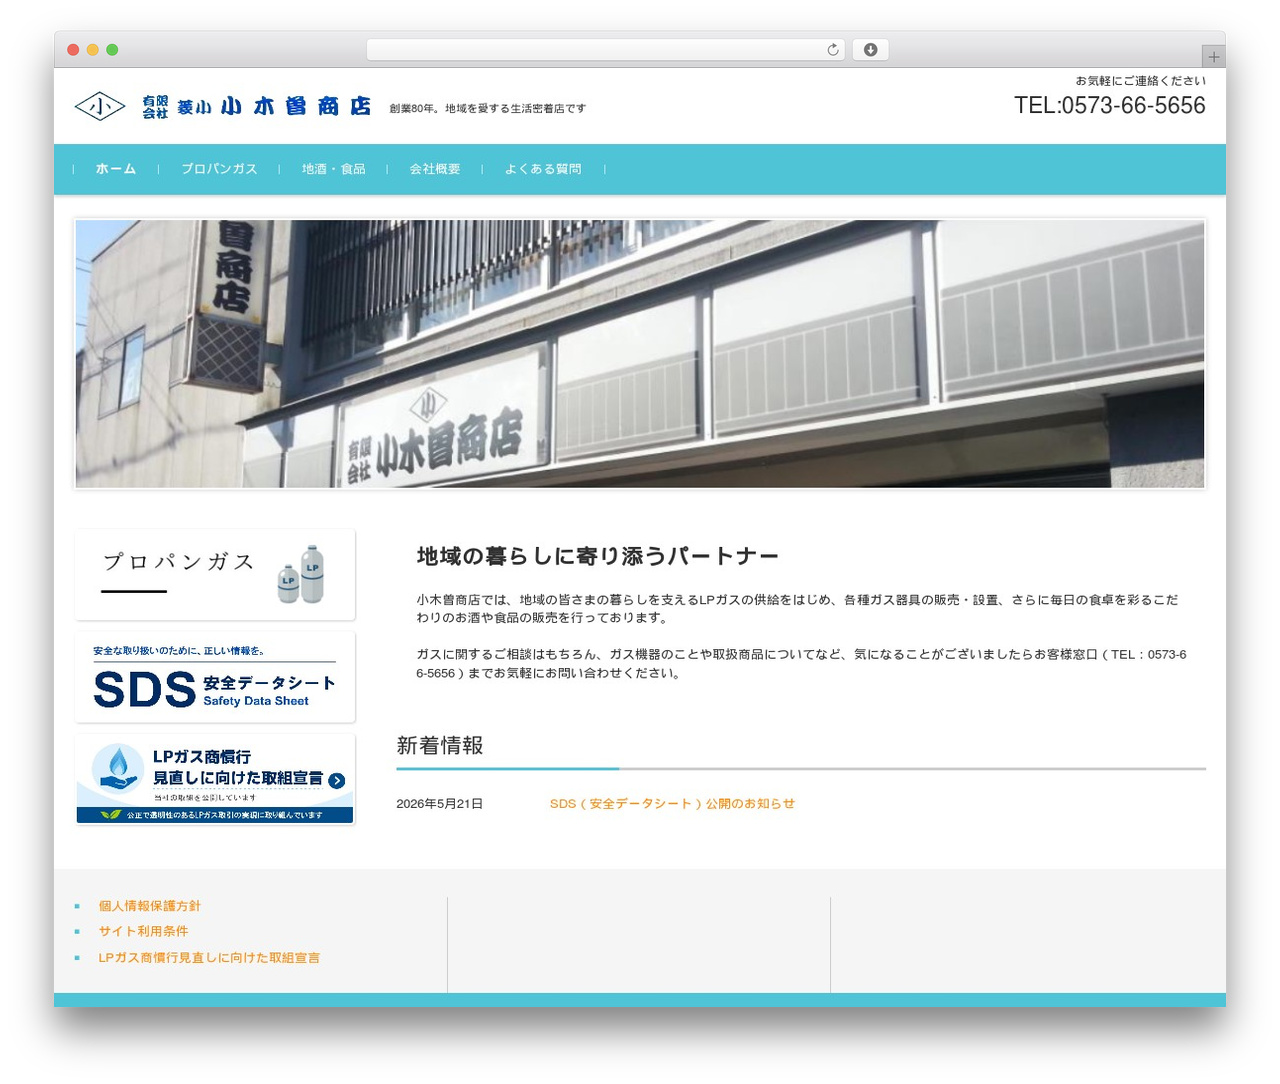Open SDS公開のお知らせ news link

click(x=672, y=804)
